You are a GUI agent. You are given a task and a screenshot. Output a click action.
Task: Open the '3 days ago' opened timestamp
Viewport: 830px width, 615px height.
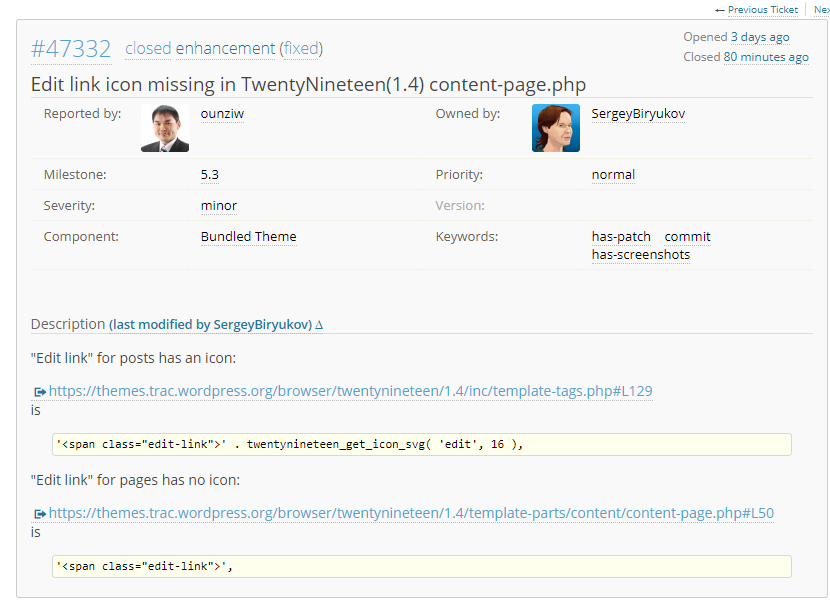pyautogui.click(x=759, y=37)
